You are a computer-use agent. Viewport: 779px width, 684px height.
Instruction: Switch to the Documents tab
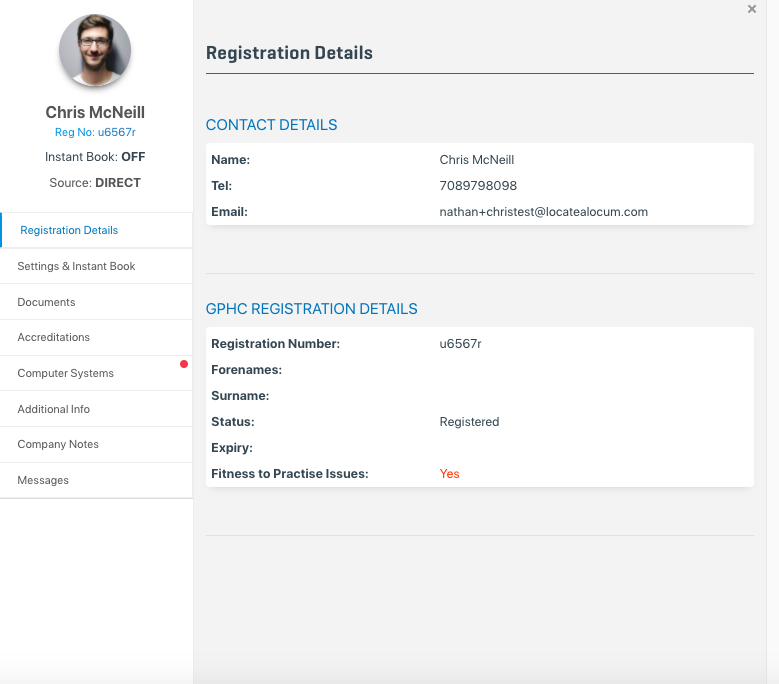[46, 302]
